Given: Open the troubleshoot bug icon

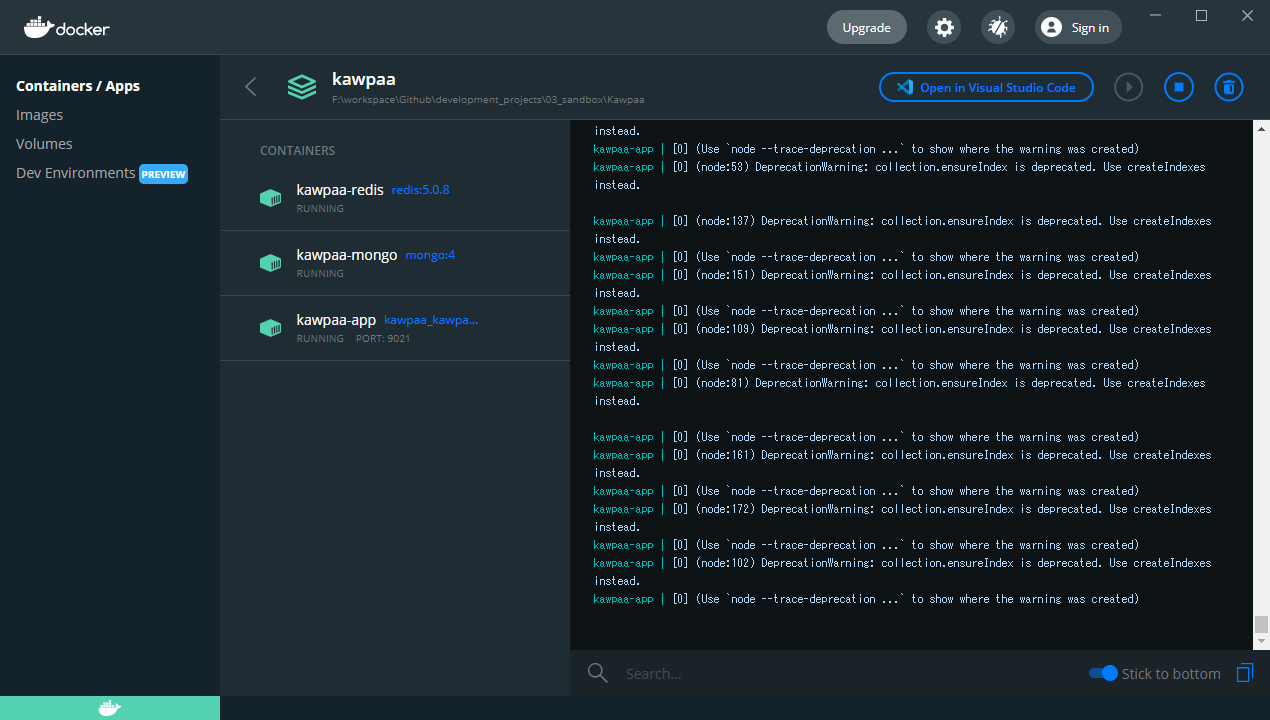Looking at the screenshot, I should [x=997, y=28].
